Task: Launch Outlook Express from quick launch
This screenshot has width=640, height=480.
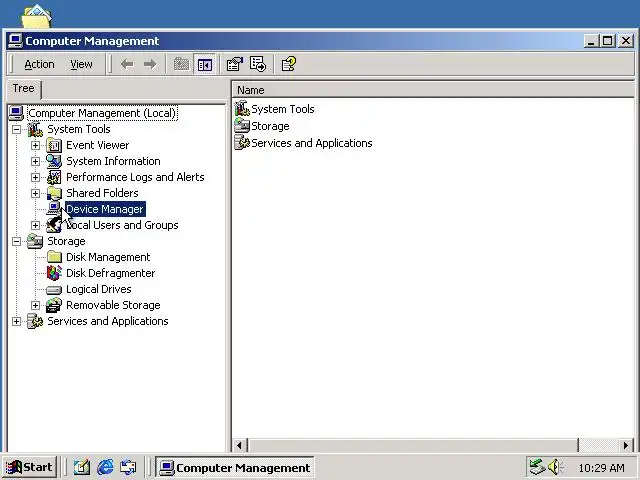Action: (x=128, y=467)
